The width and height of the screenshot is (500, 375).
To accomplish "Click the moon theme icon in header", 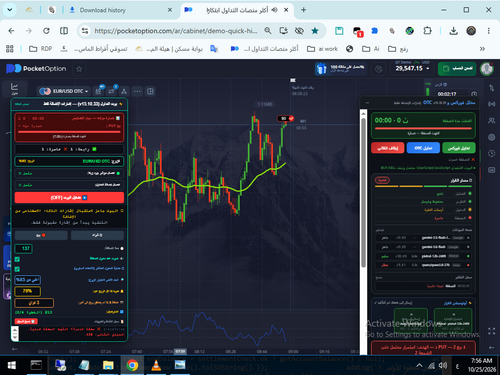I will (379, 69).
